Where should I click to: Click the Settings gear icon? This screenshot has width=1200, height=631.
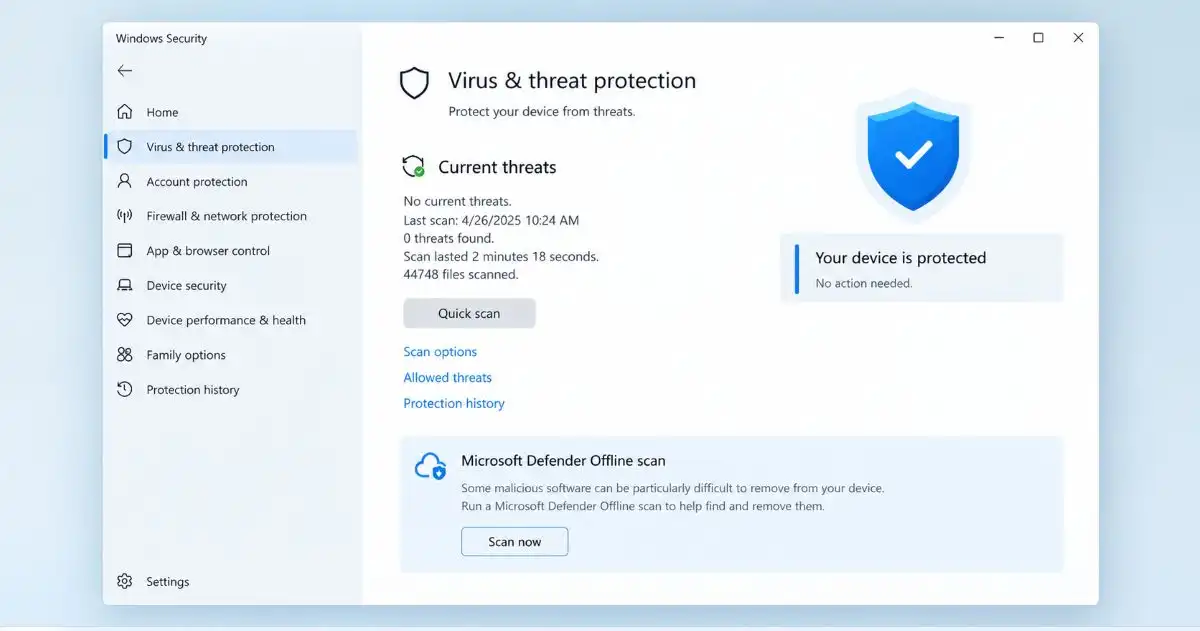click(x=124, y=581)
